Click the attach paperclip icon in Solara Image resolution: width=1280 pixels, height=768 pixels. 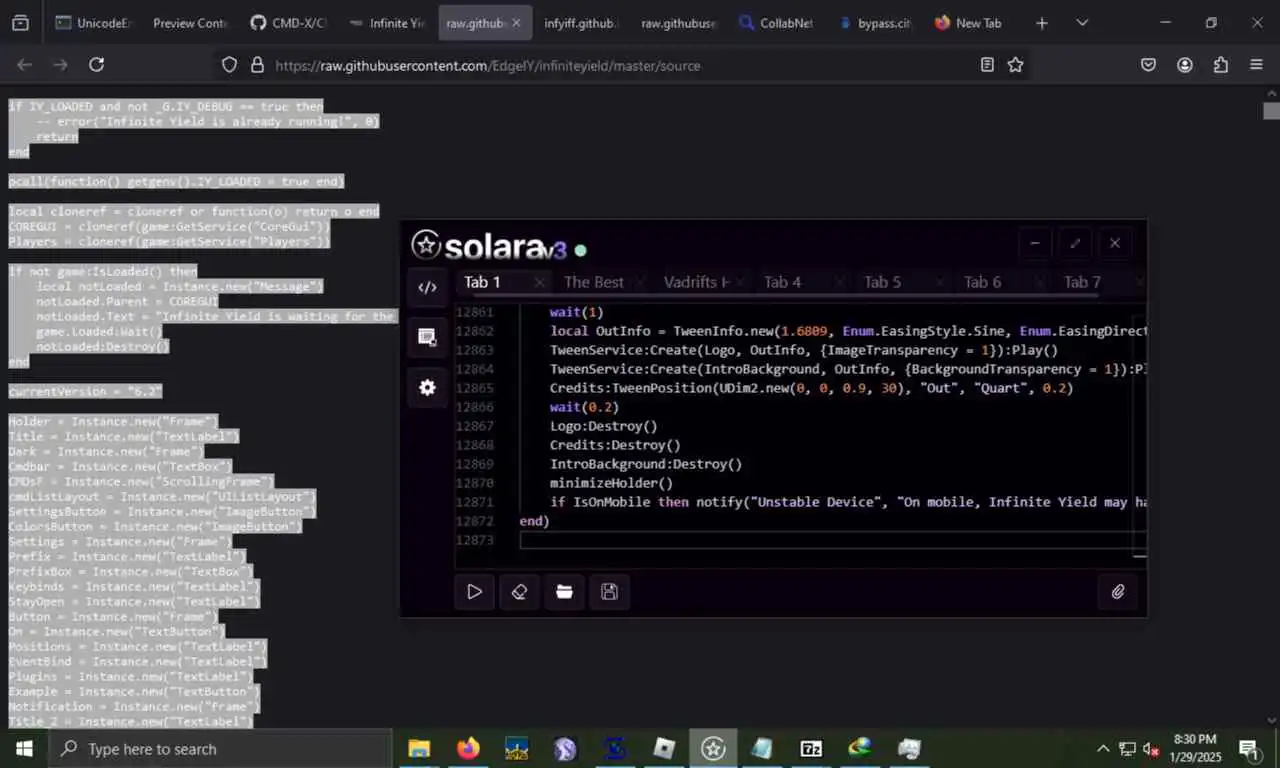[1118, 592]
